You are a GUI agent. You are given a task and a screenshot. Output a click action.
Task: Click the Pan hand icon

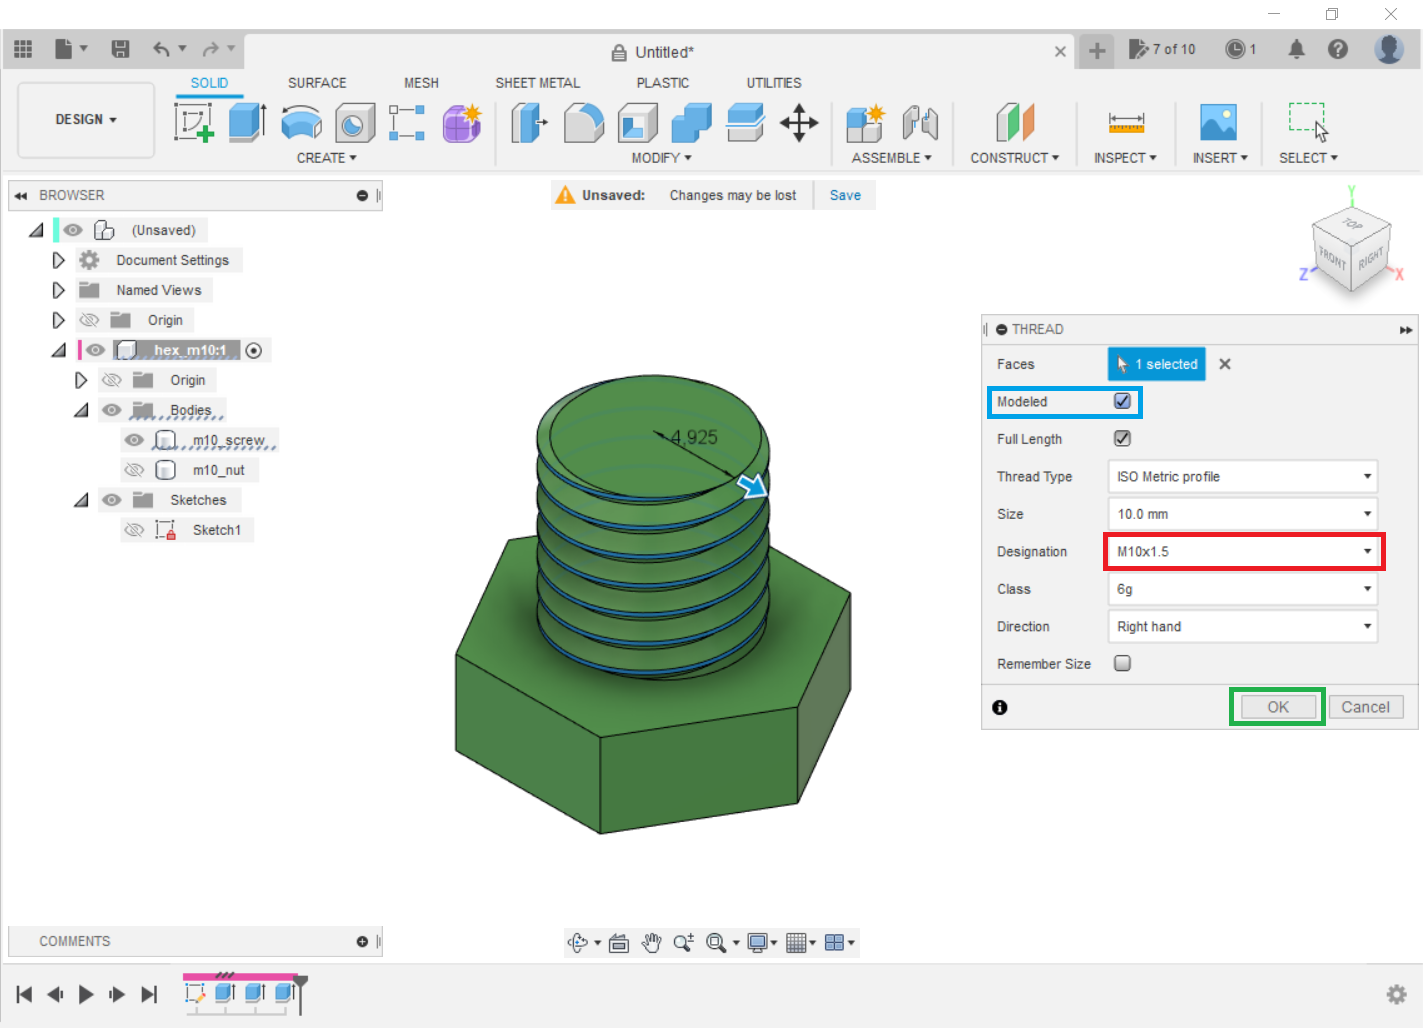click(x=652, y=942)
